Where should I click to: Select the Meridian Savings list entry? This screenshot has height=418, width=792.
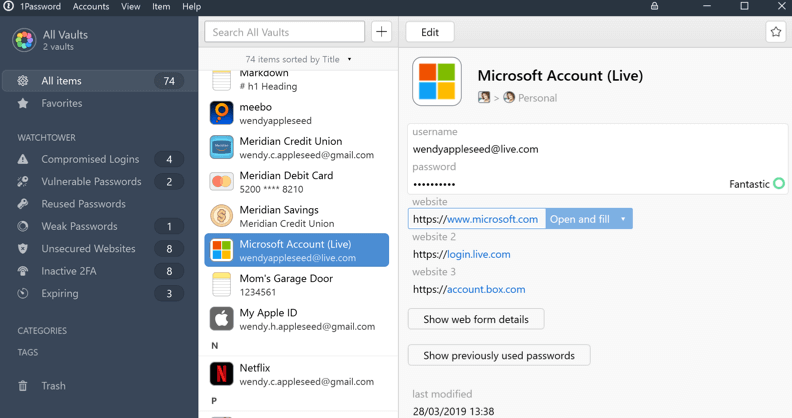(x=296, y=216)
